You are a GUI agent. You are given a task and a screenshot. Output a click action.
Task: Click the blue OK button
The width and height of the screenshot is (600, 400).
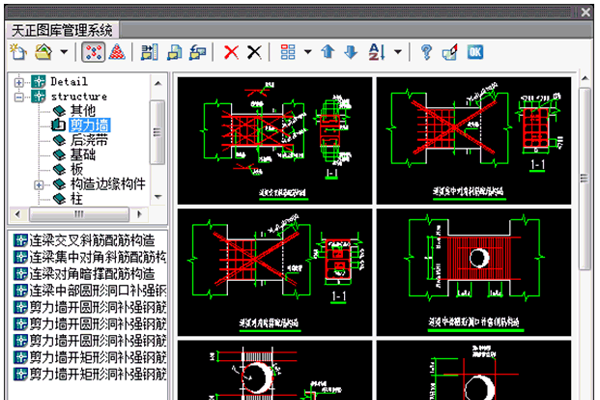point(475,52)
